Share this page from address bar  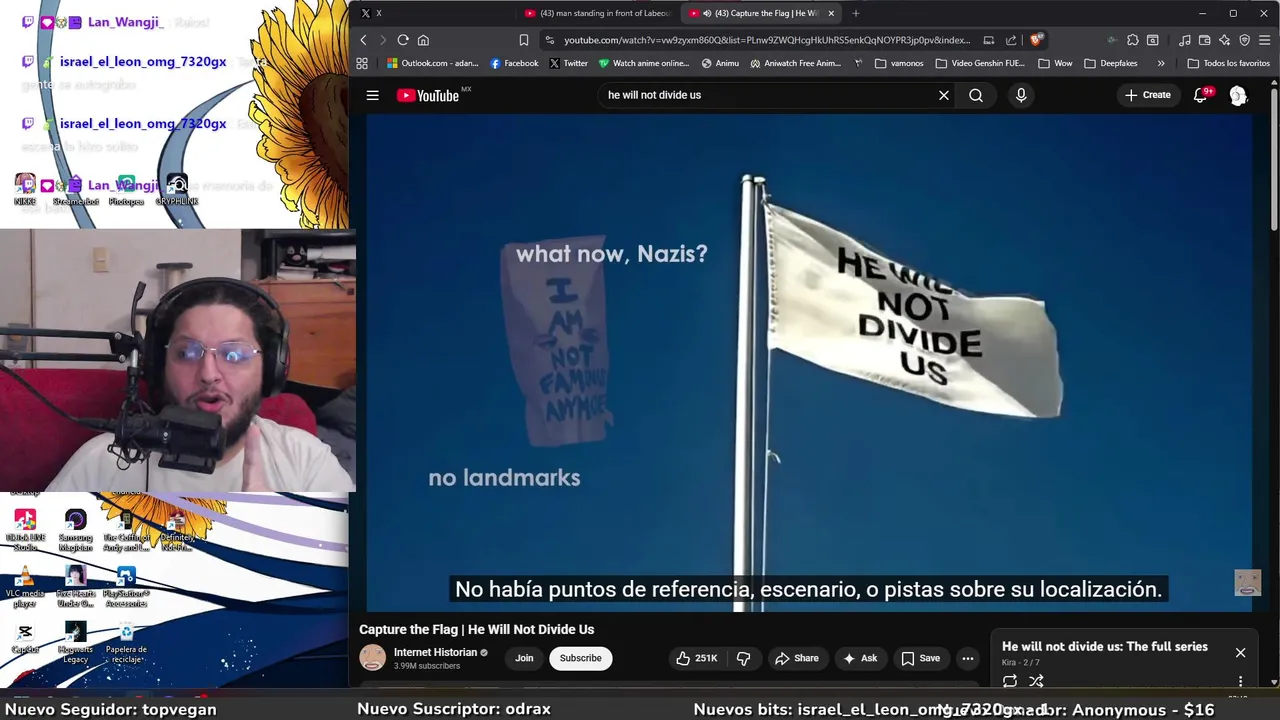click(x=1011, y=40)
